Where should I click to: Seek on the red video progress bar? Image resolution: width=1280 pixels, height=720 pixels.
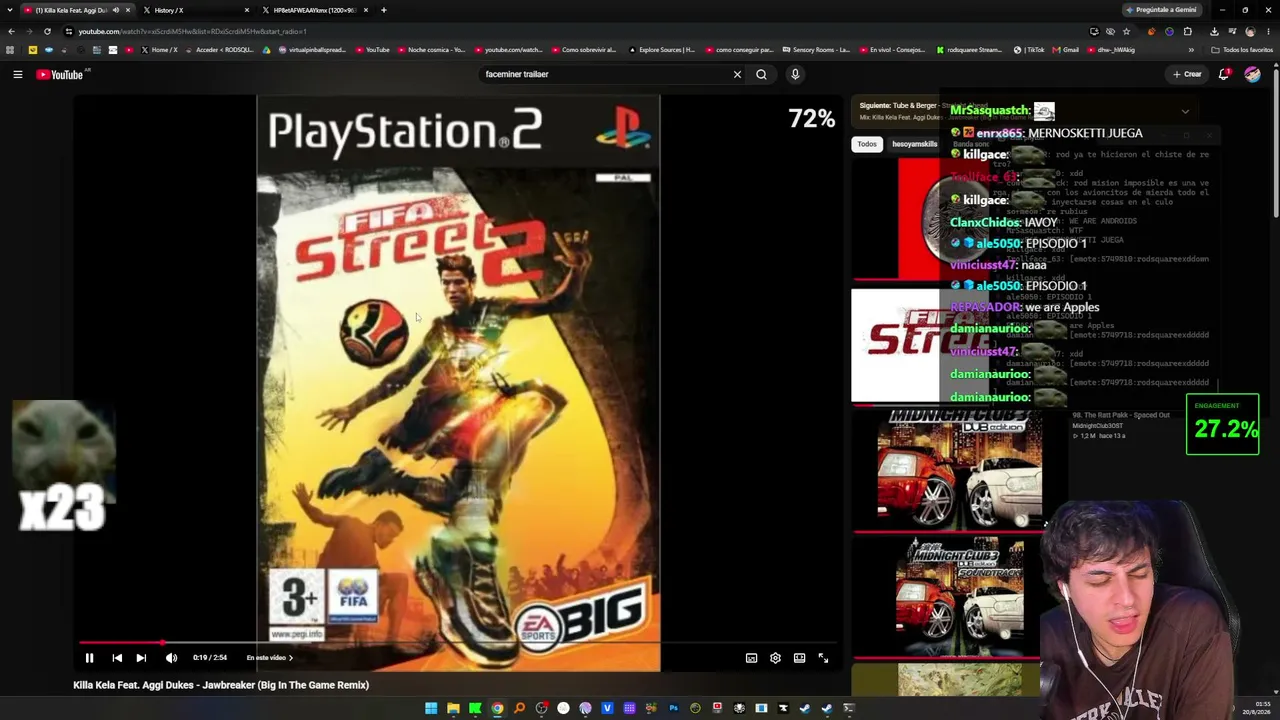click(458, 643)
